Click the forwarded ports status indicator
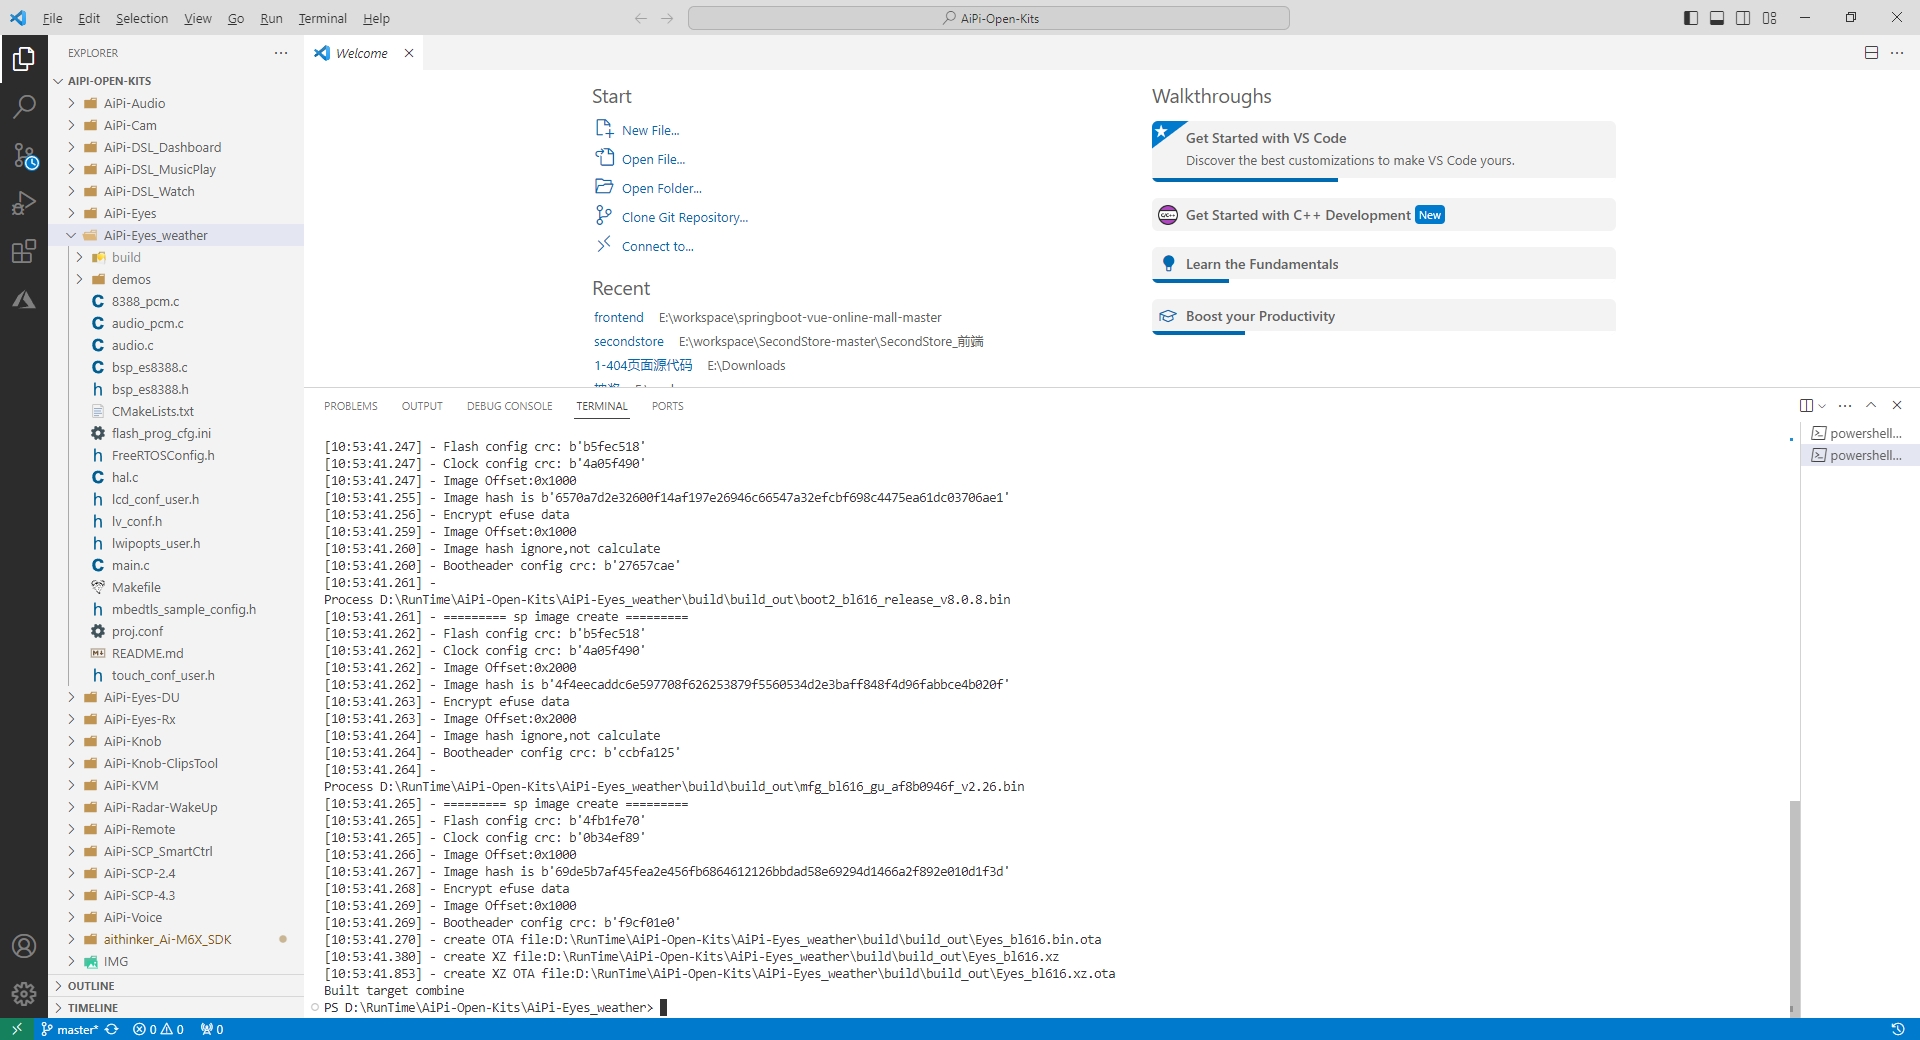Viewport: 1920px width, 1040px height. (x=212, y=1029)
